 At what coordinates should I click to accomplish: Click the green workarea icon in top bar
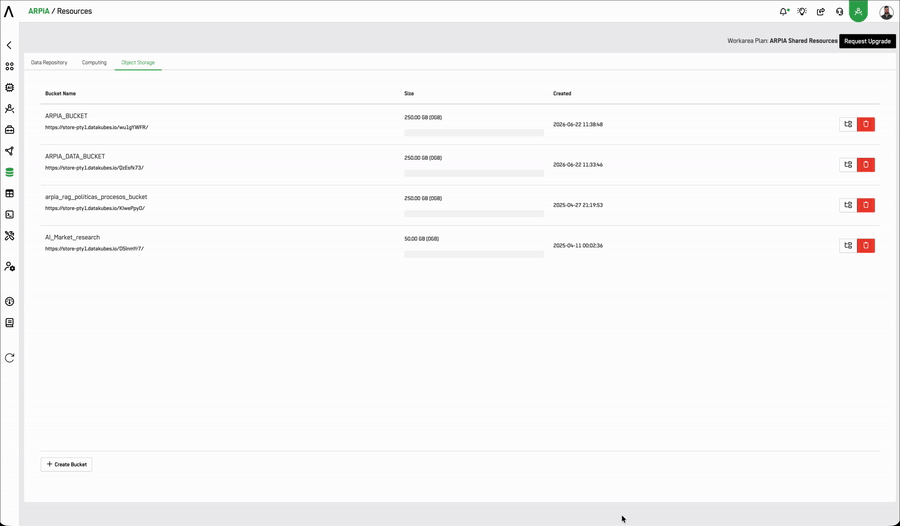pyautogui.click(x=858, y=11)
